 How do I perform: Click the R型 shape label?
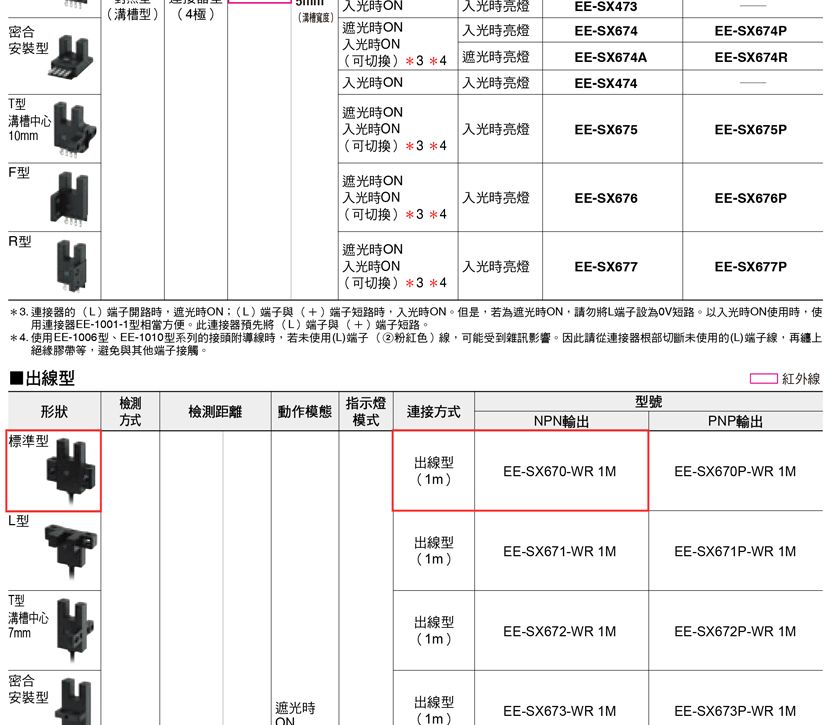point(20,241)
